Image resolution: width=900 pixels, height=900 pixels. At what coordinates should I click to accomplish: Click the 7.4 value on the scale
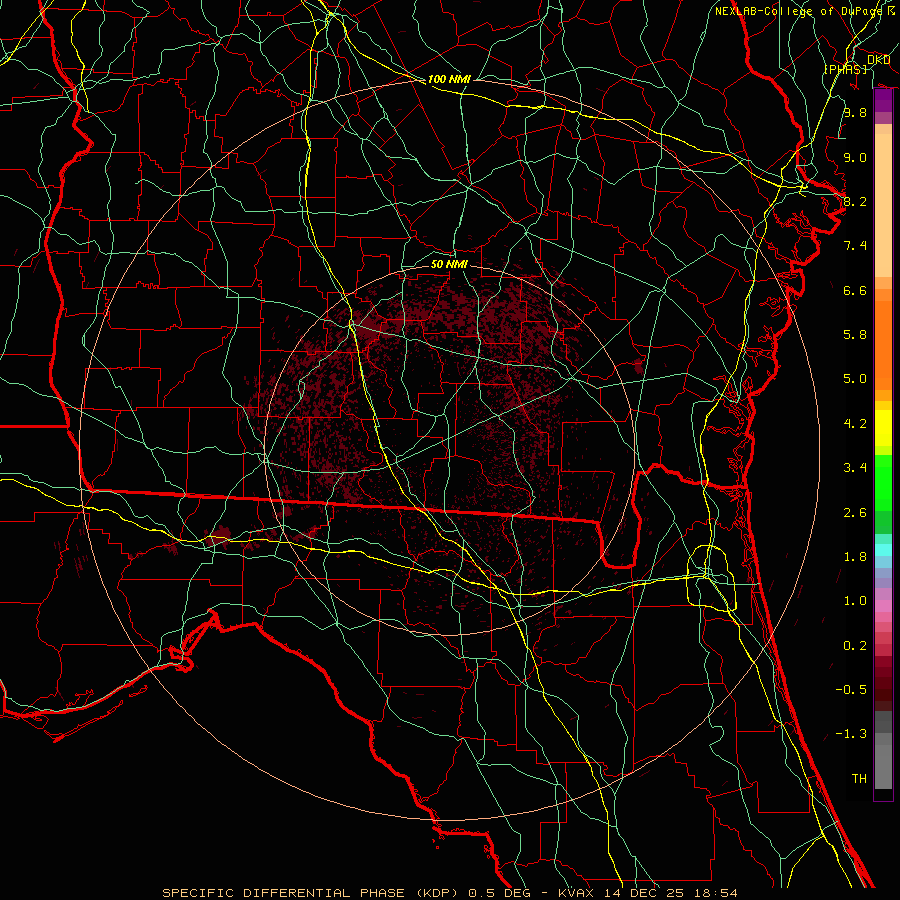click(855, 246)
